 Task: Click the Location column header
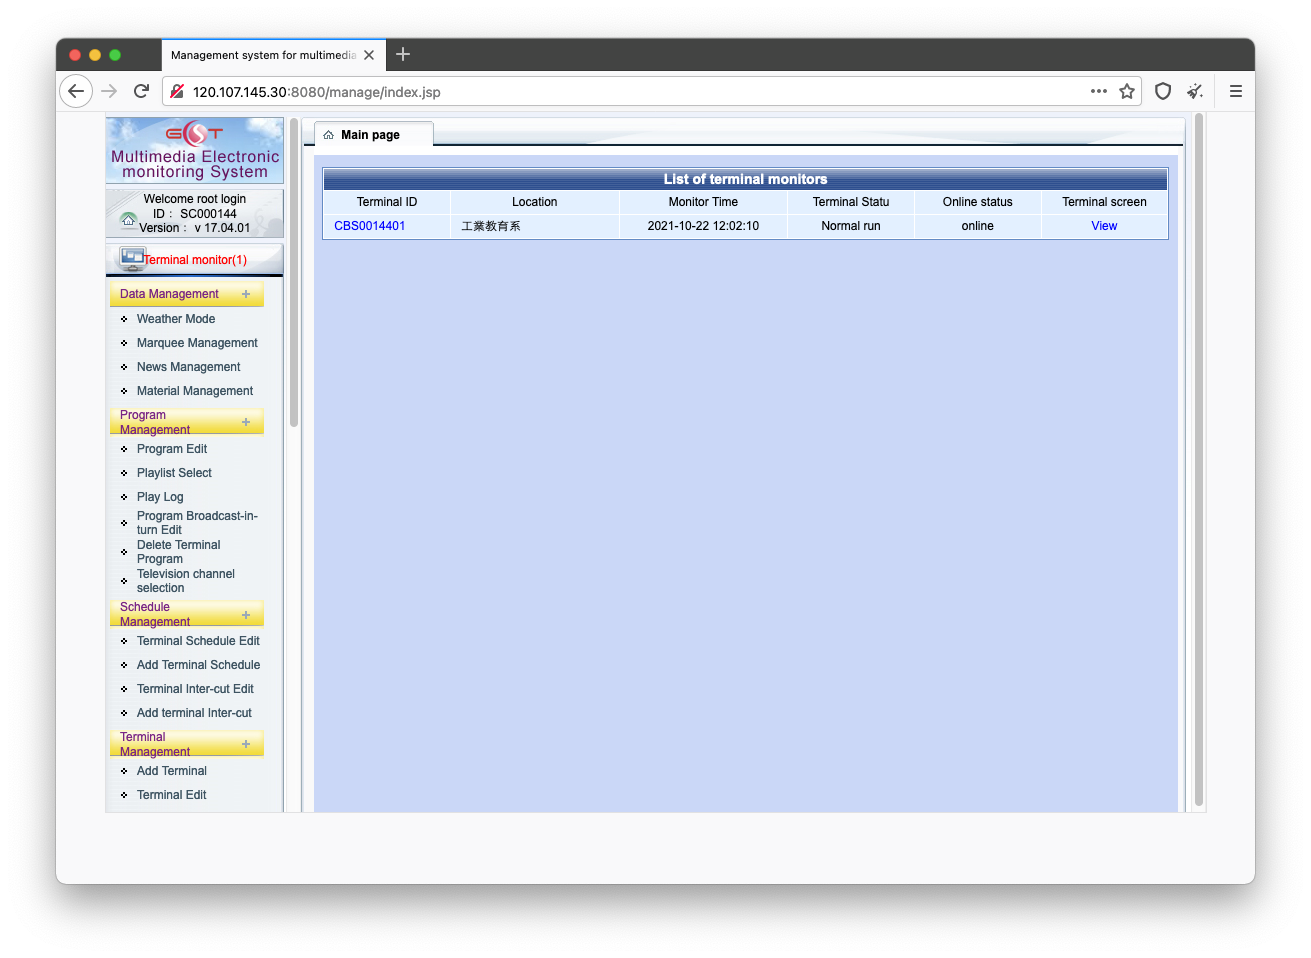(x=535, y=202)
